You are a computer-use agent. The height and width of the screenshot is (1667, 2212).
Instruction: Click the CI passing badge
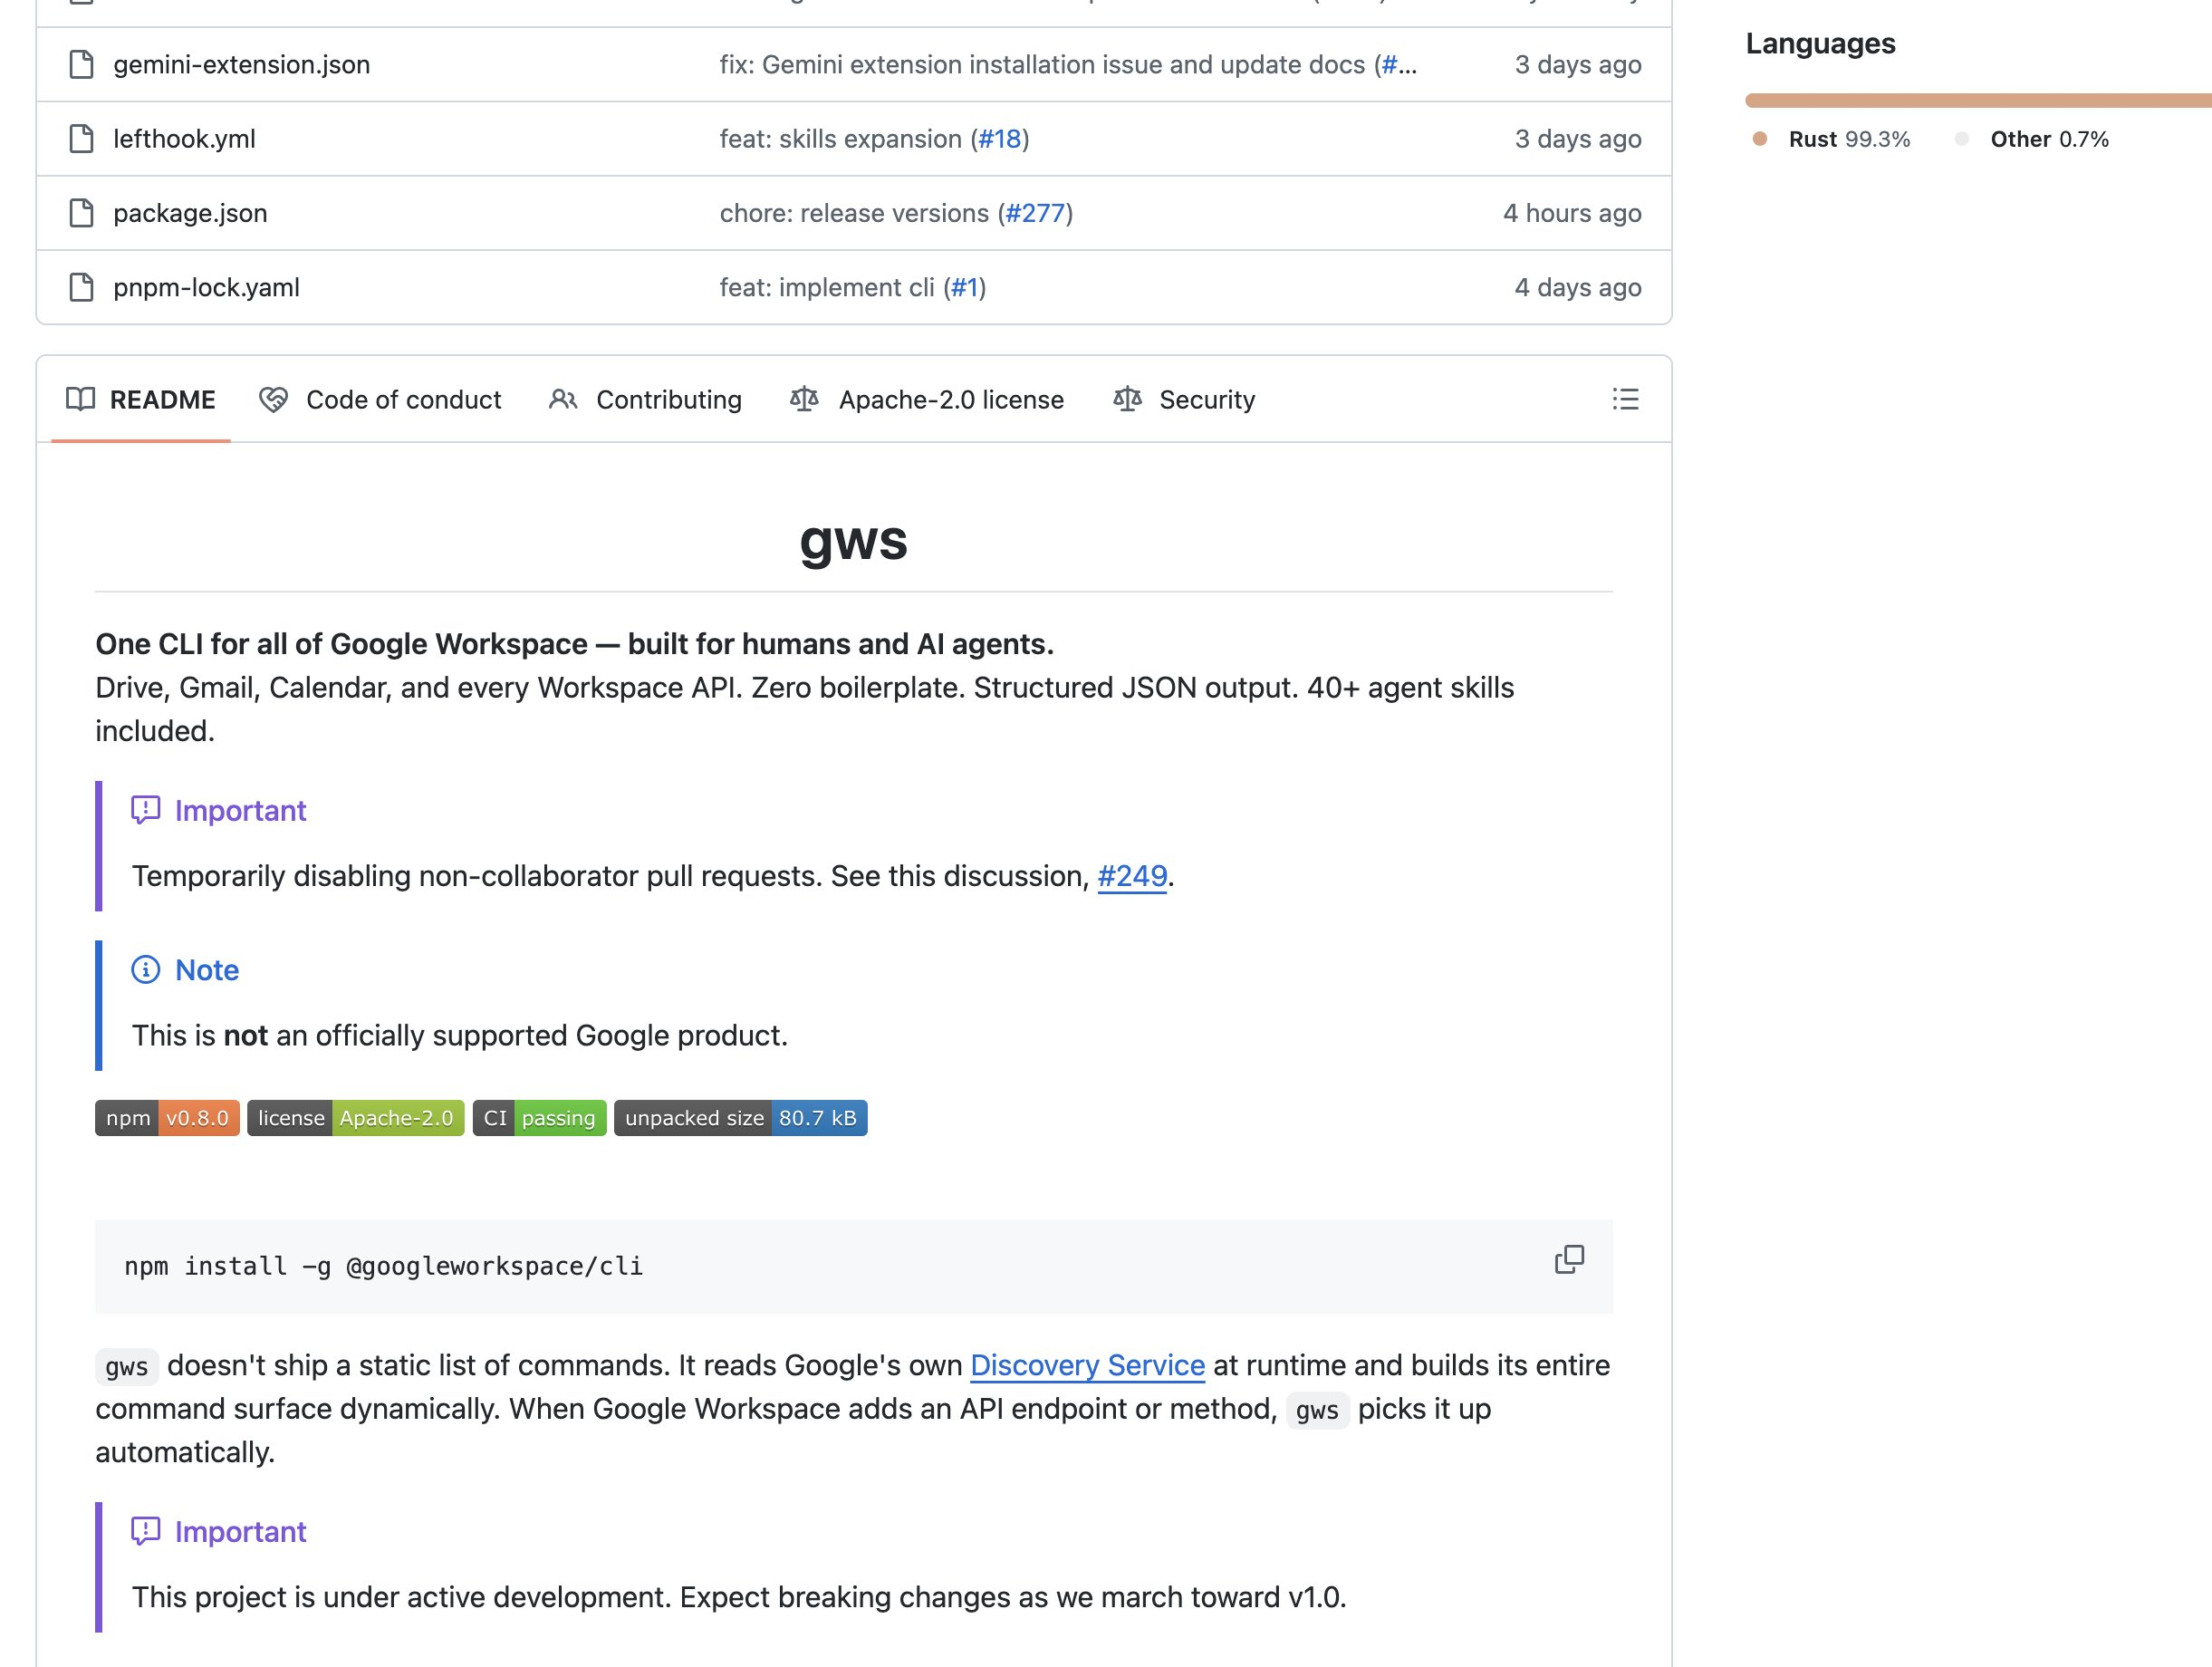click(539, 1118)
